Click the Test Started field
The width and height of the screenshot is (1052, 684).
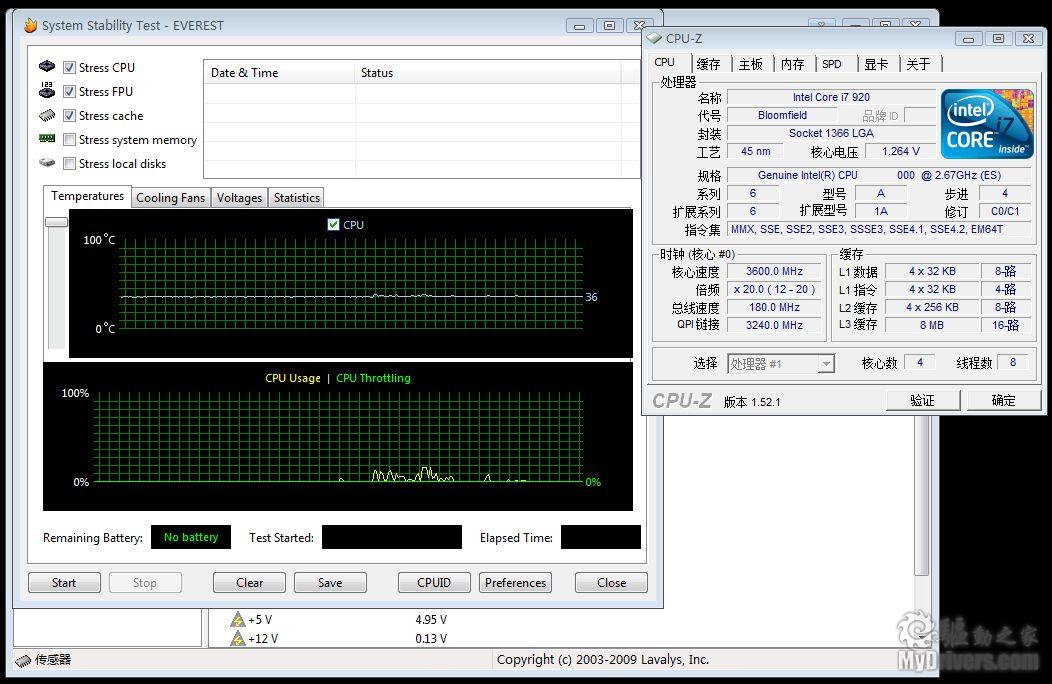pos(392,537)
